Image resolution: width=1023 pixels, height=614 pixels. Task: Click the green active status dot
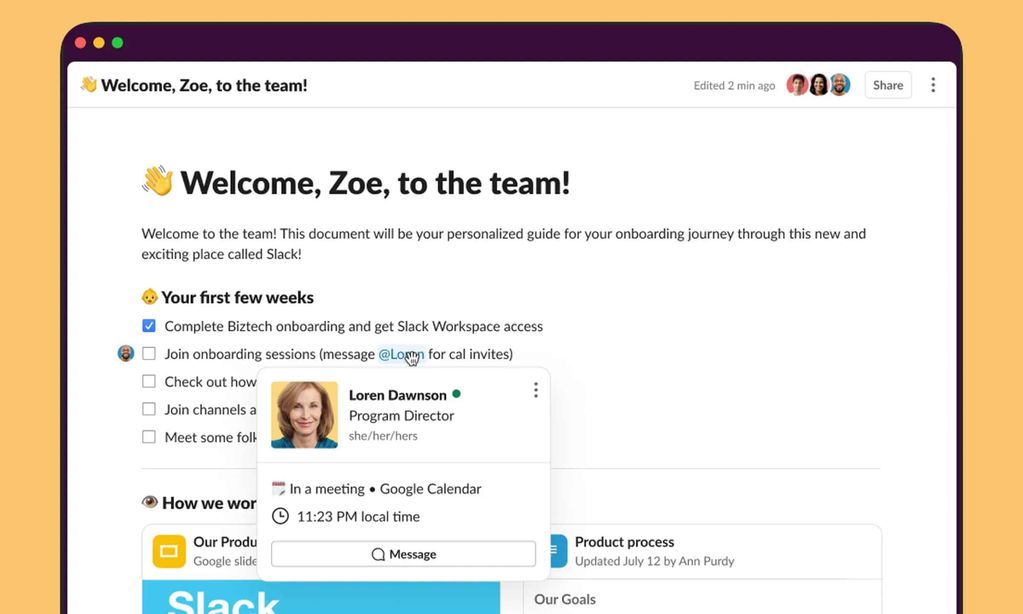455,394
